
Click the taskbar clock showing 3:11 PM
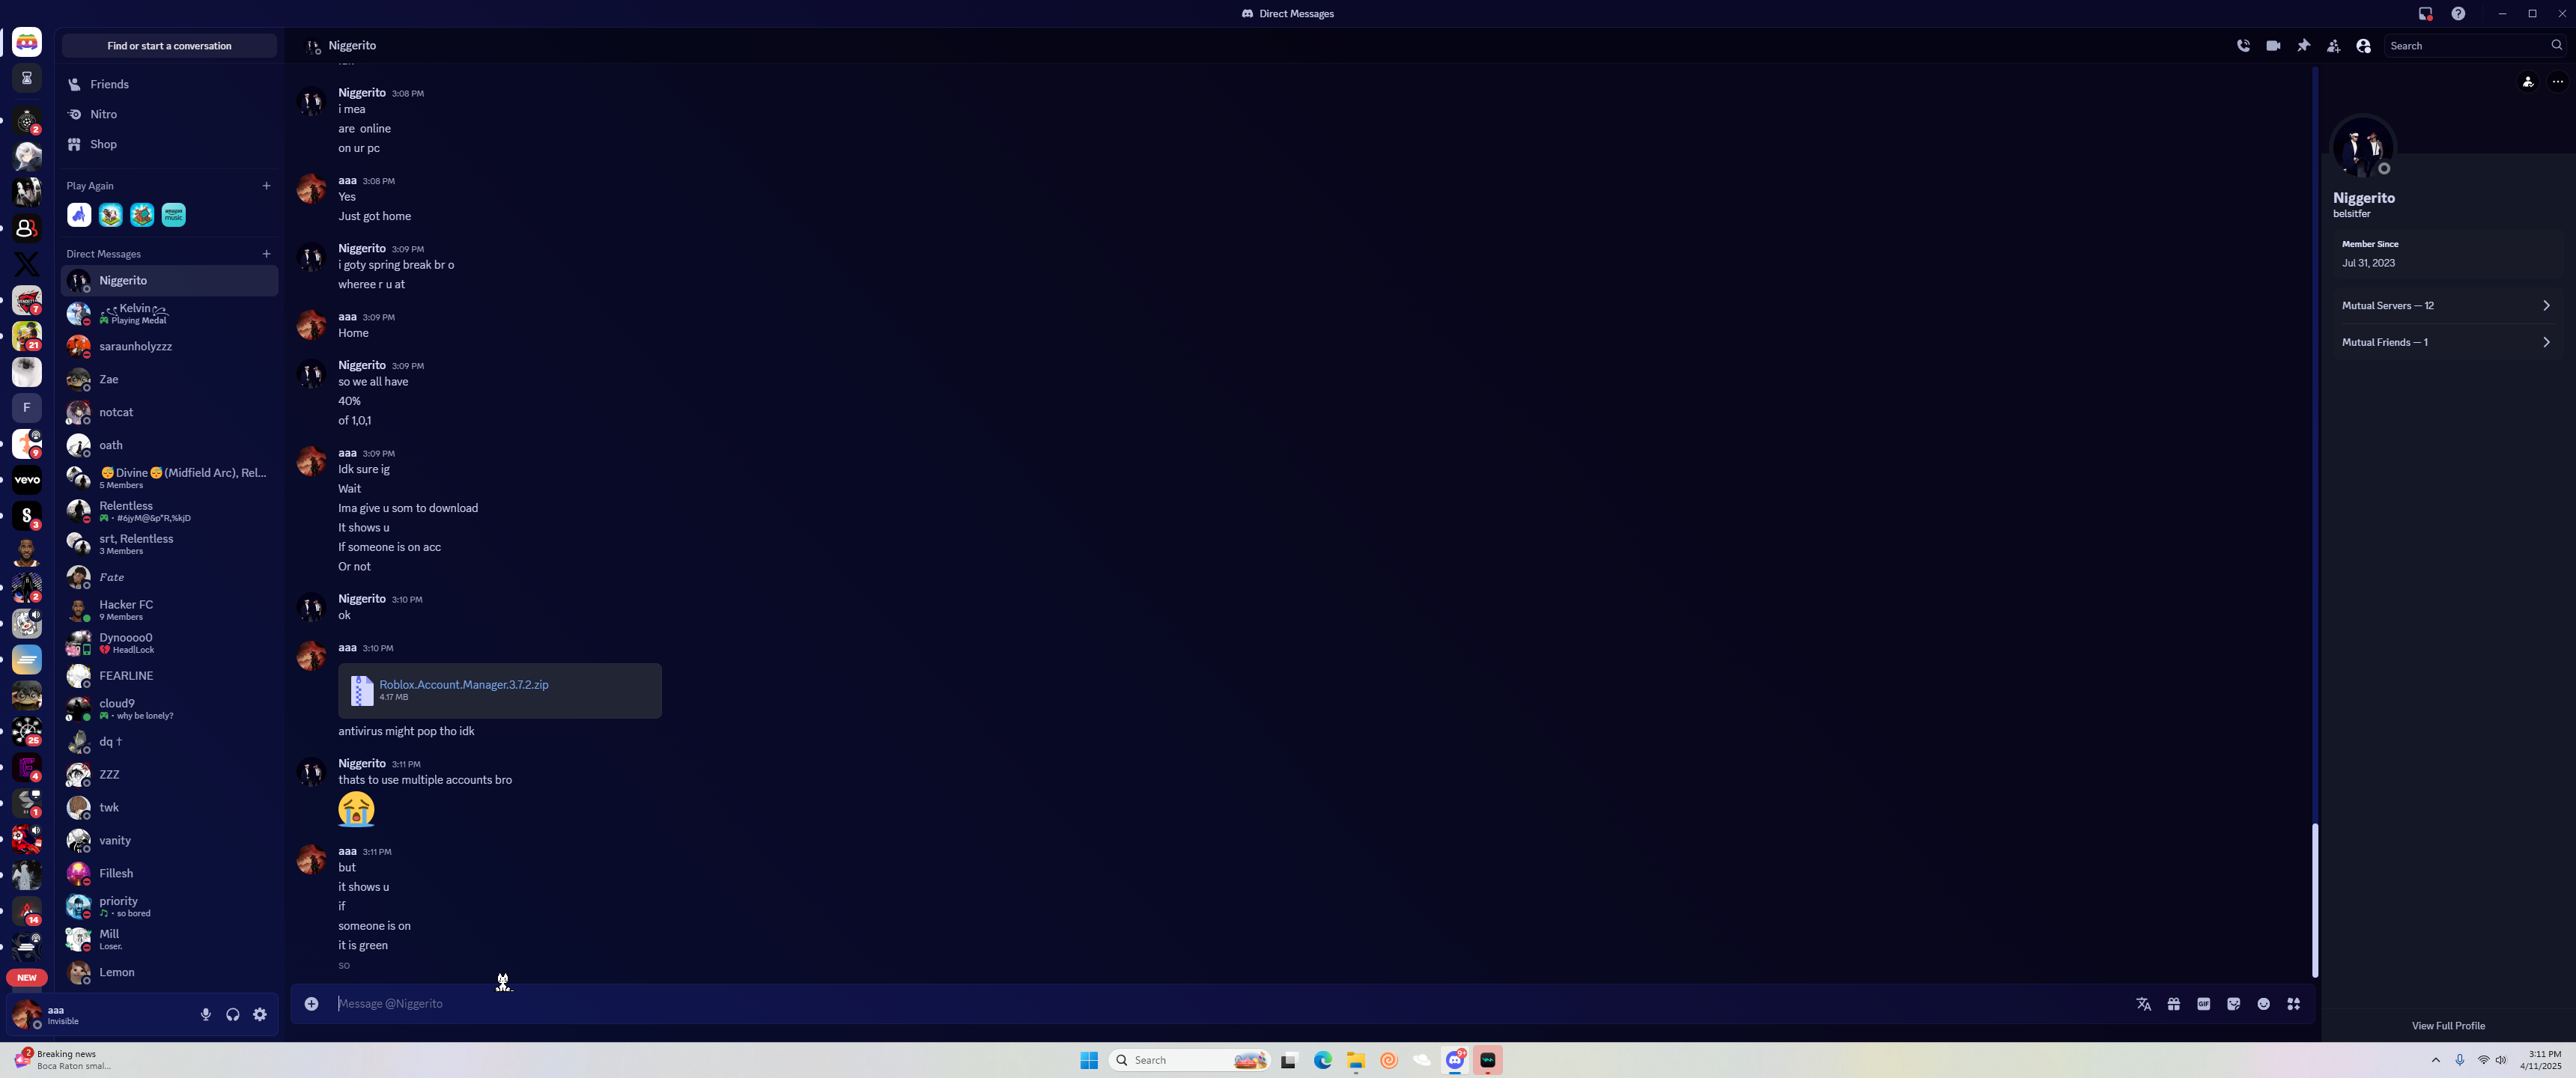(2541, 1060)
